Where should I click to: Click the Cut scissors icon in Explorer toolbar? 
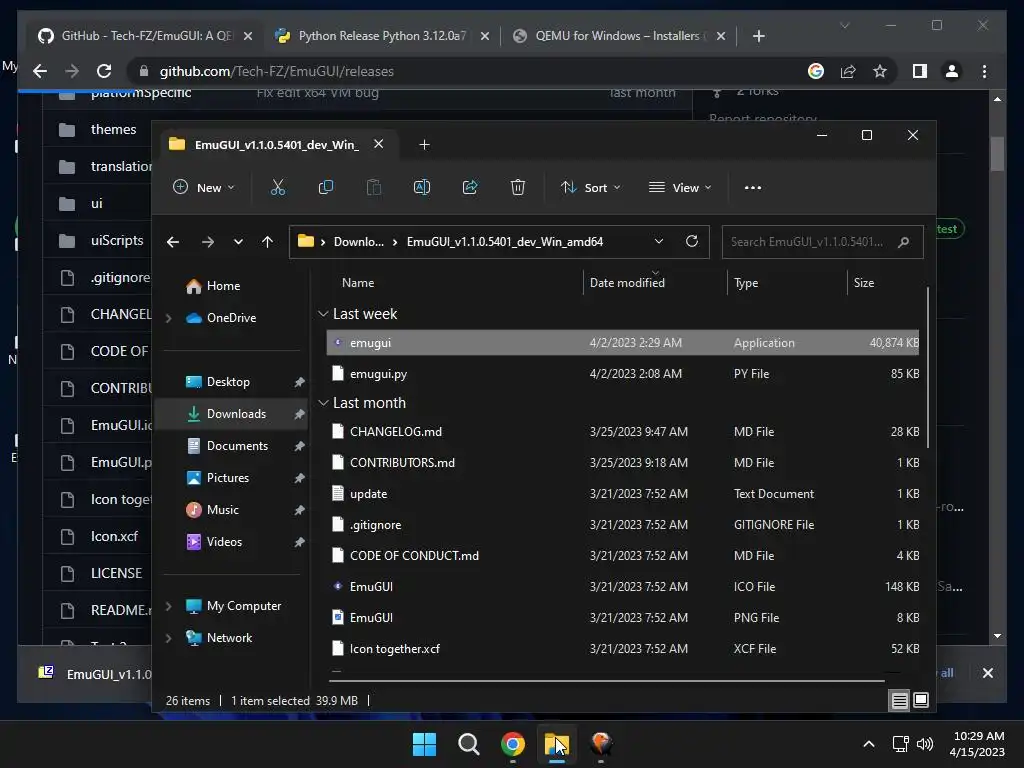click(278, 187)
